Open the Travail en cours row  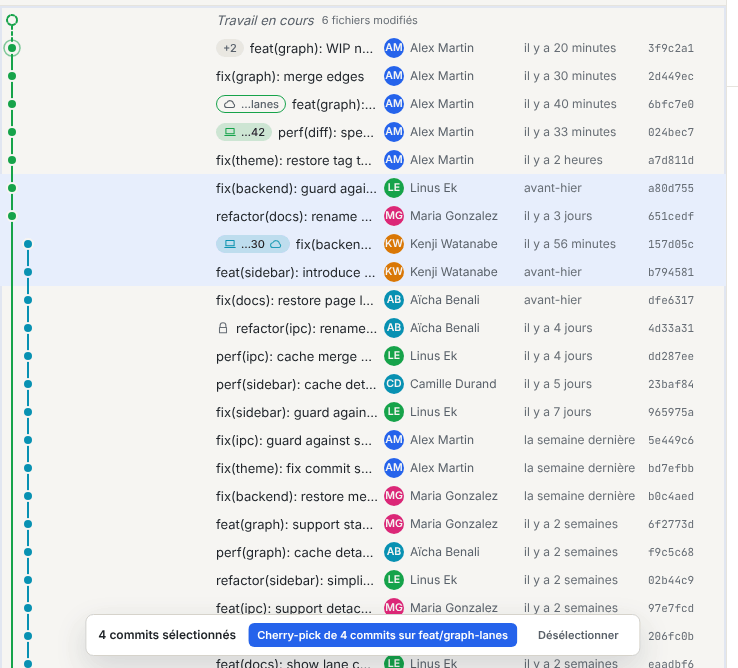pyautogui.click(x=362, y=20)
